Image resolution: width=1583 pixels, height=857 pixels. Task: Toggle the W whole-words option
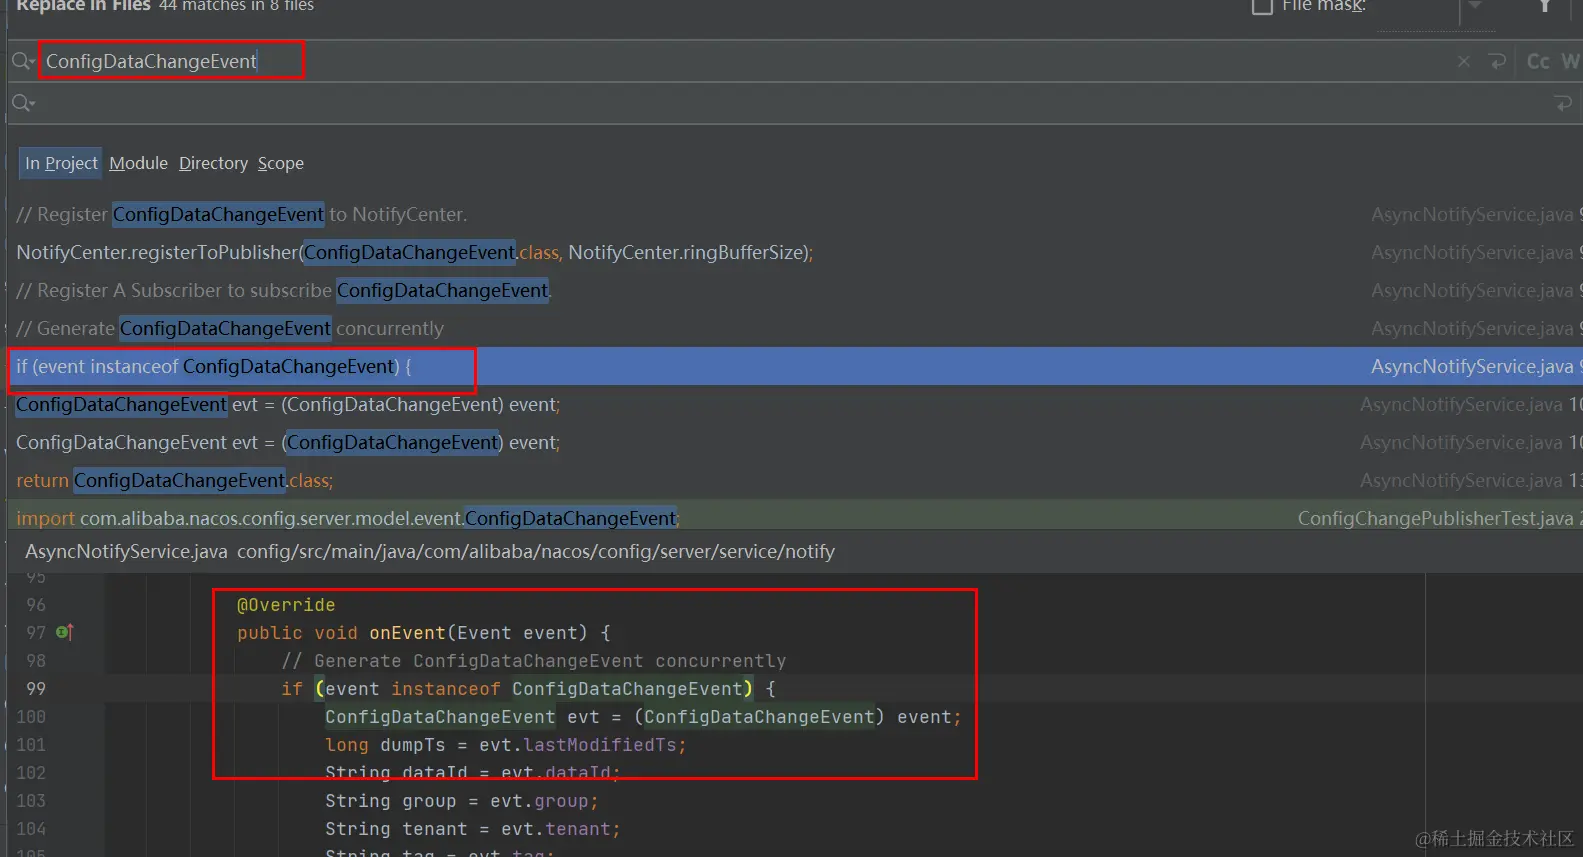click(1571, 62)
